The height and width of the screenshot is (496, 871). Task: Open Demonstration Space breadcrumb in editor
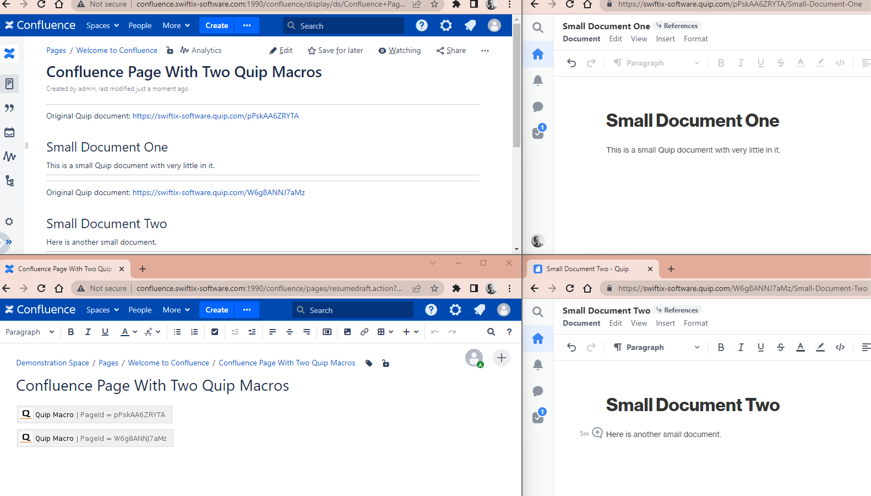click(52, 363)
